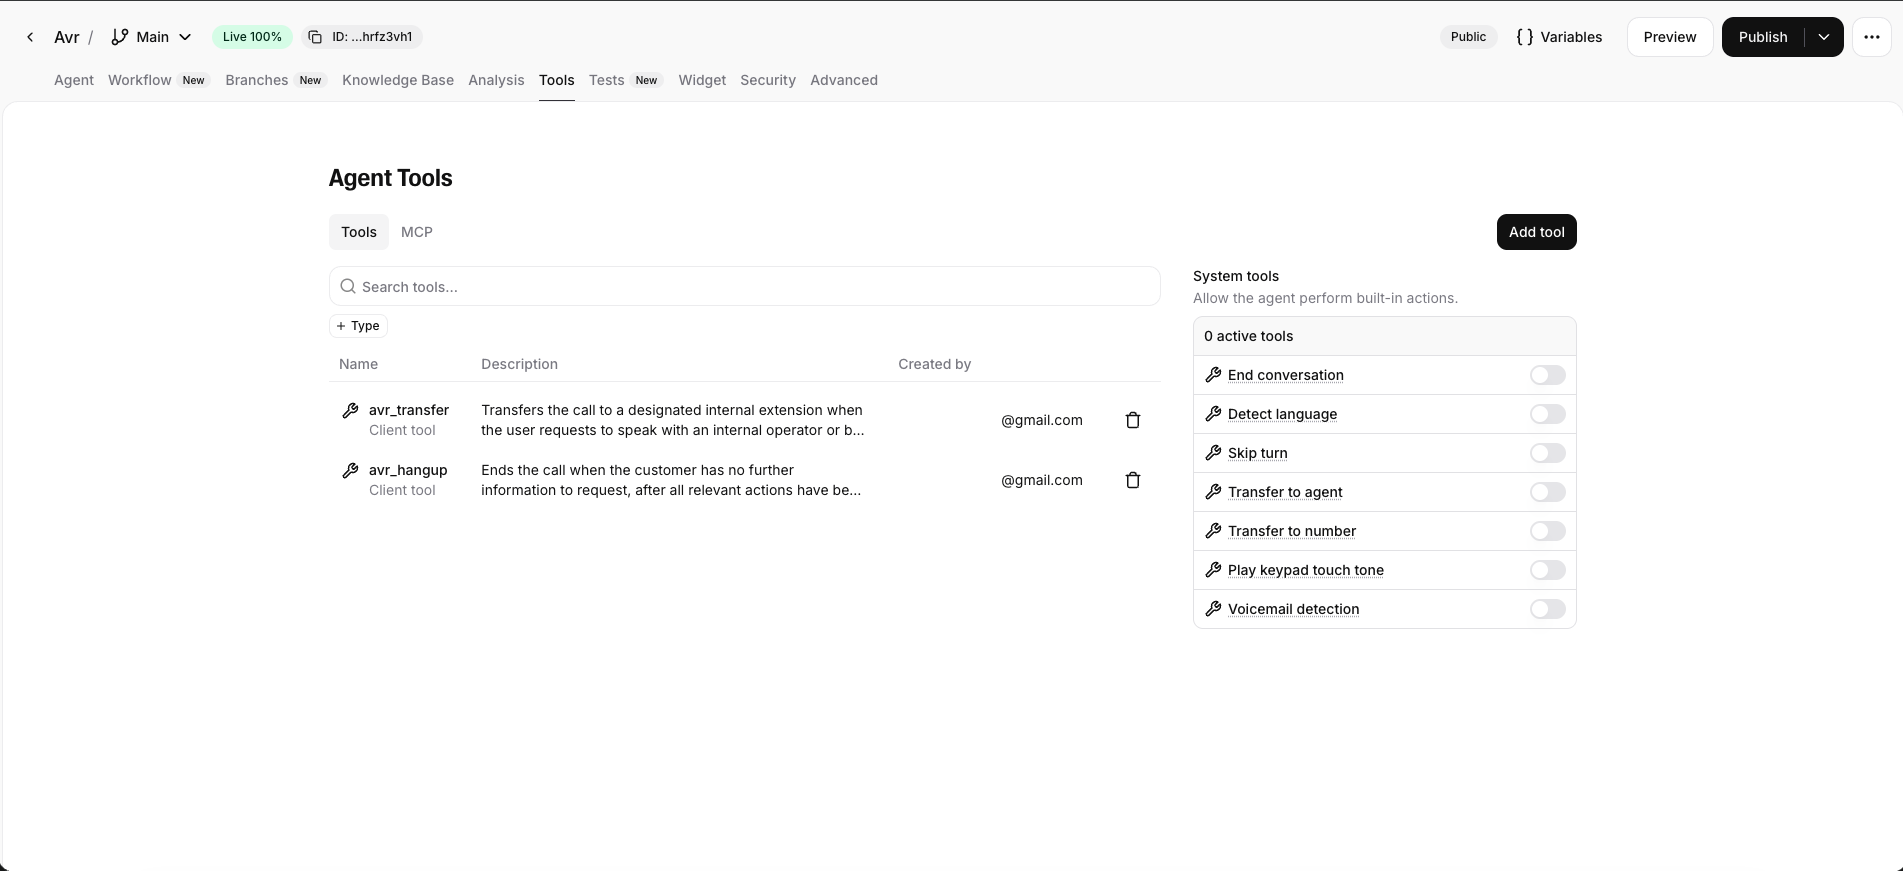Open the Advanced tab

click(844, 80)
